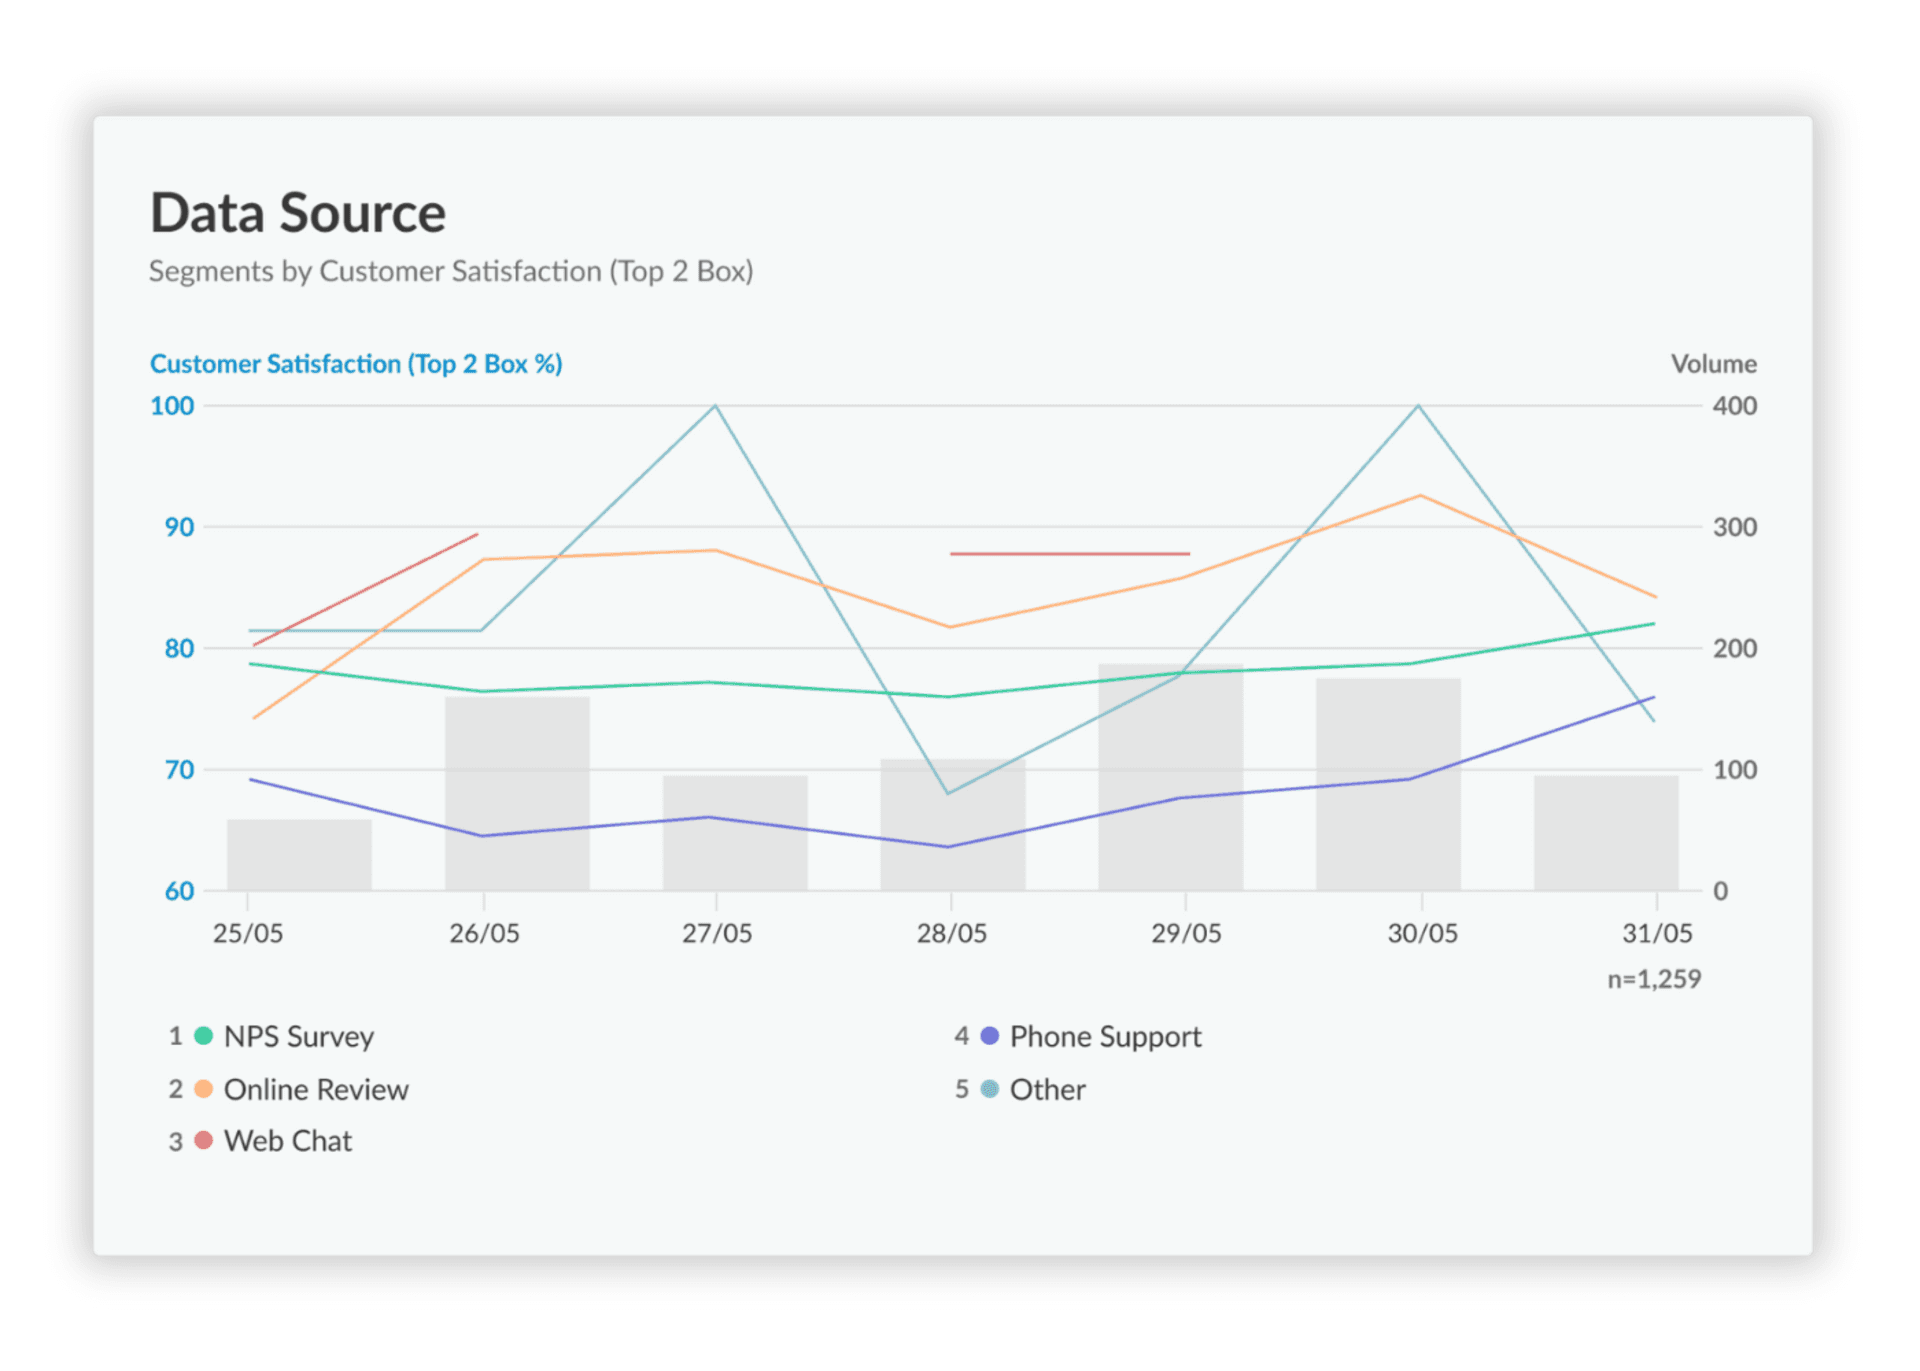Select the Online Review legend color dot
1920x1371 pixels.
pyautogui.click(x=205, y=1090)
